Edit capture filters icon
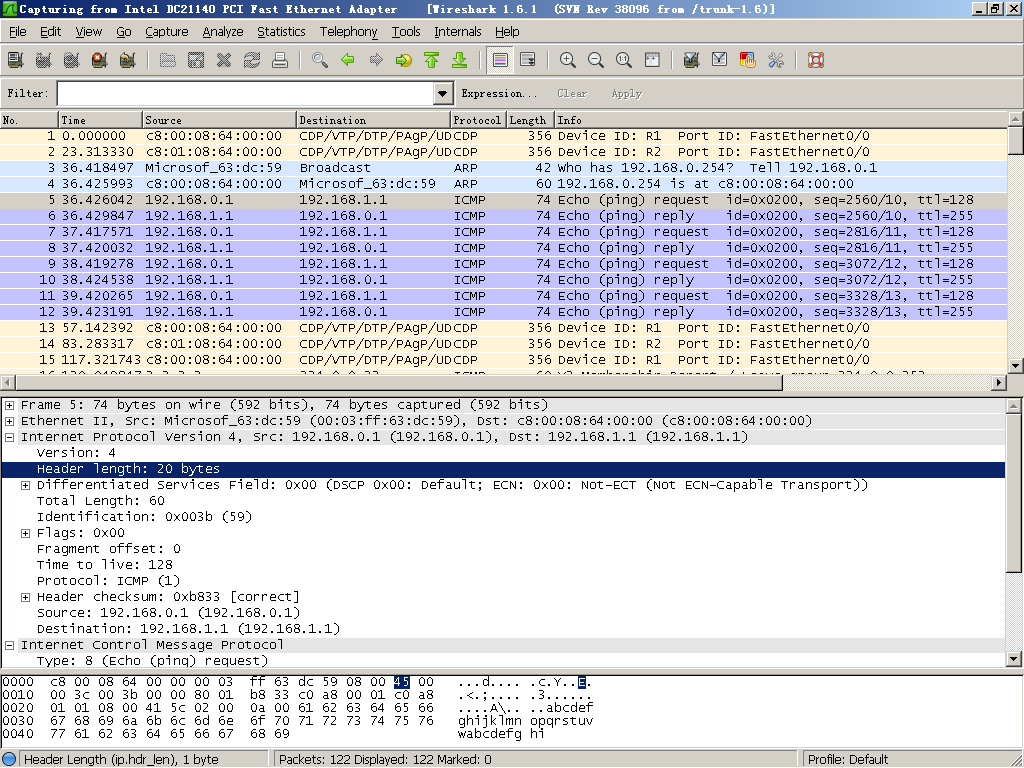This screenshot has width=1024, height=768. click(692, 60)
